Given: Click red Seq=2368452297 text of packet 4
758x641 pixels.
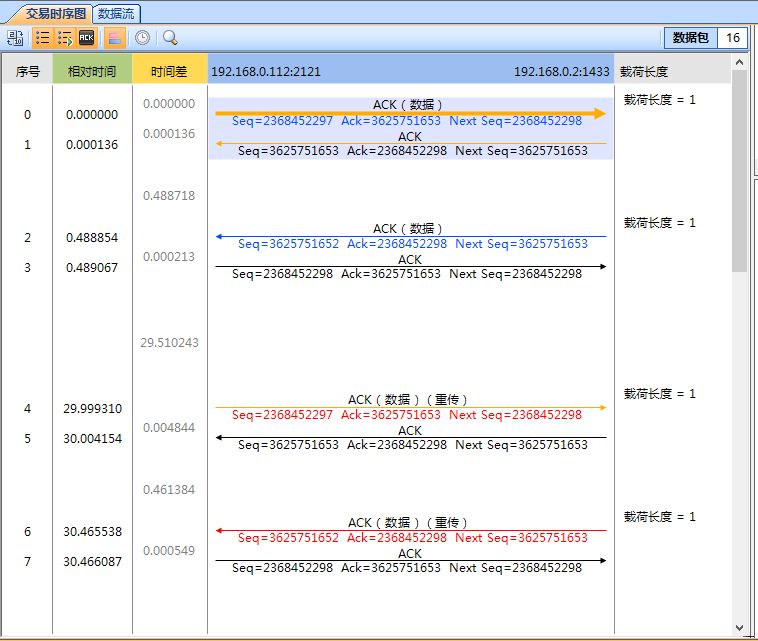Looking at the screenshot, I should click(x=282, y=415).
